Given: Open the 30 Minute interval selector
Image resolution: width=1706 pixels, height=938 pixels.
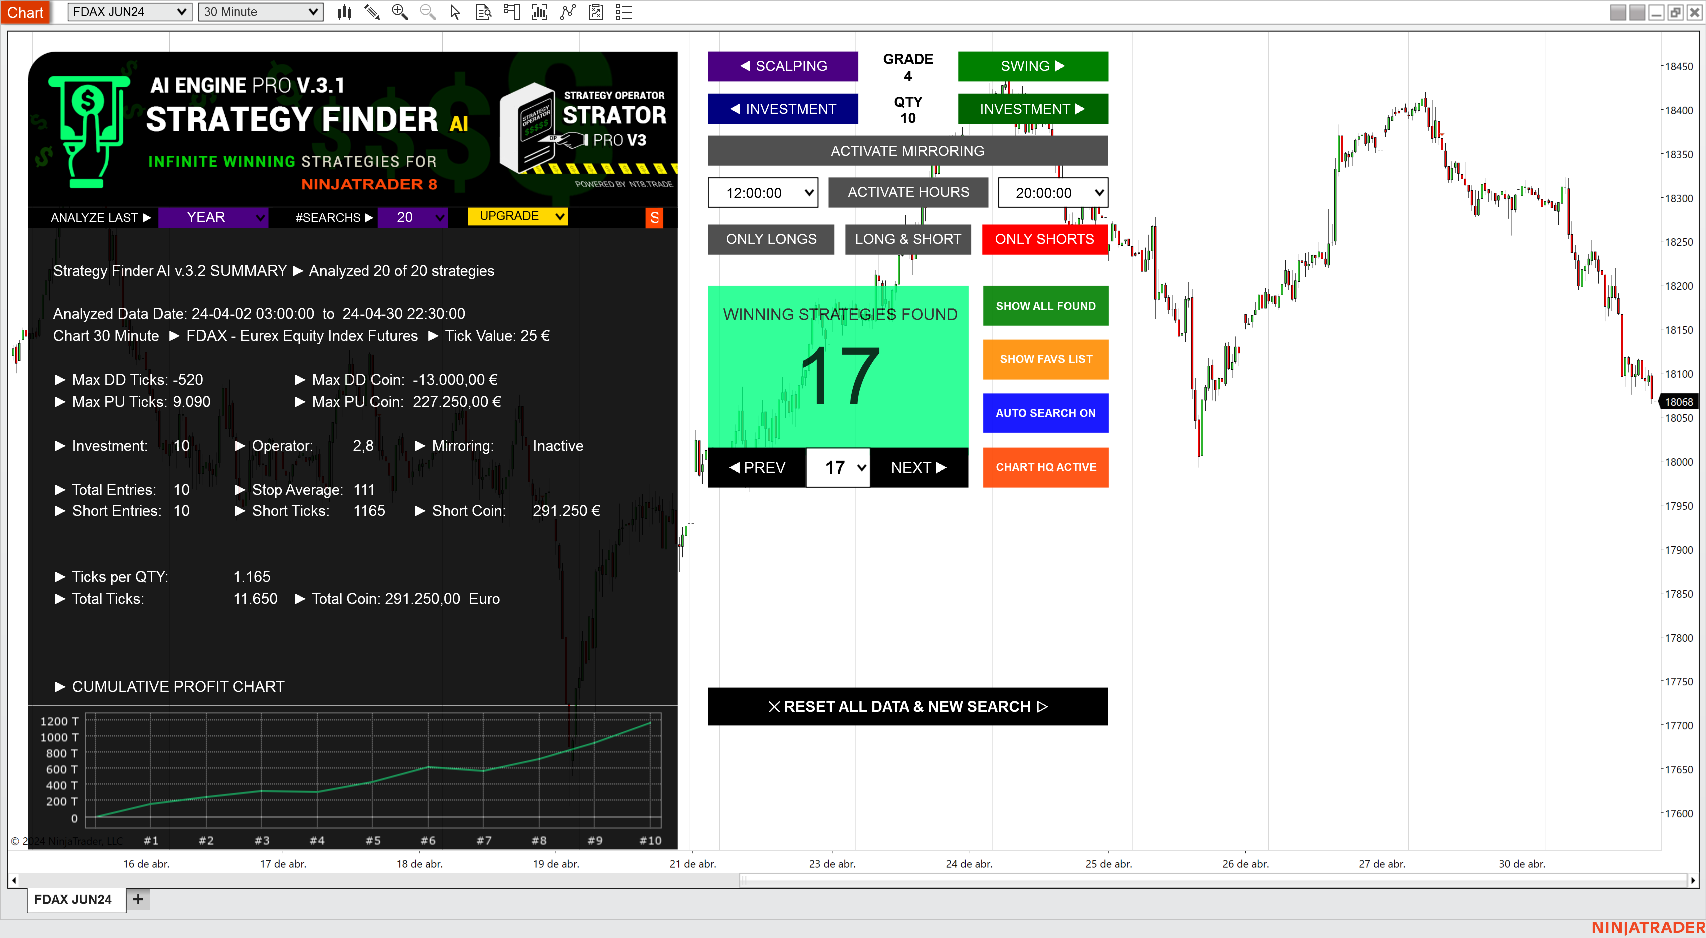Looking at the screenshot, I should pos(260,12).
